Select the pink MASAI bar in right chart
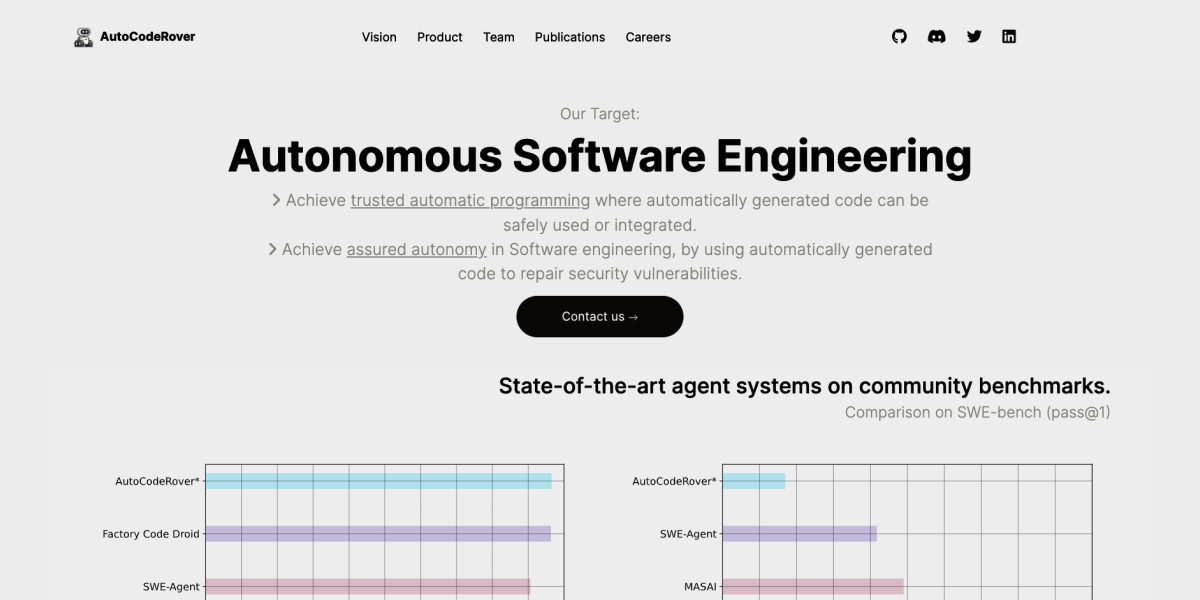Viewport: 1200px width, 600px height. point(812,586)
